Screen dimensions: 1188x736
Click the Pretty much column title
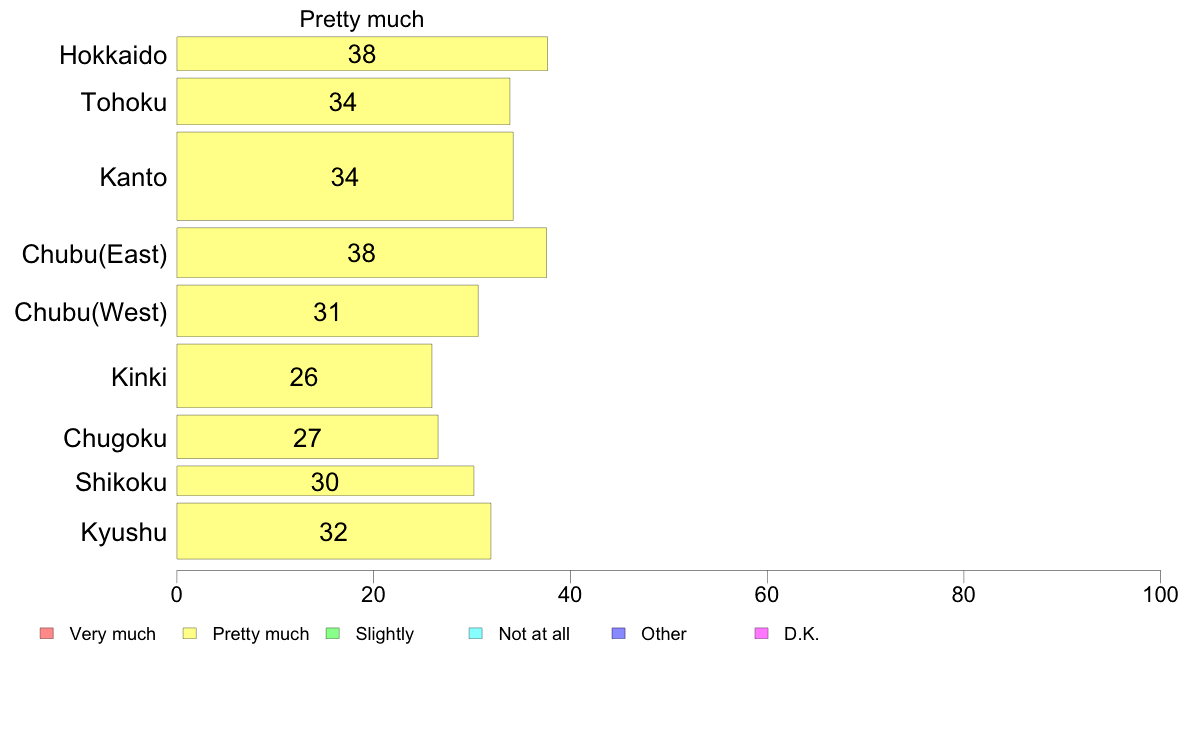point(361,19)
